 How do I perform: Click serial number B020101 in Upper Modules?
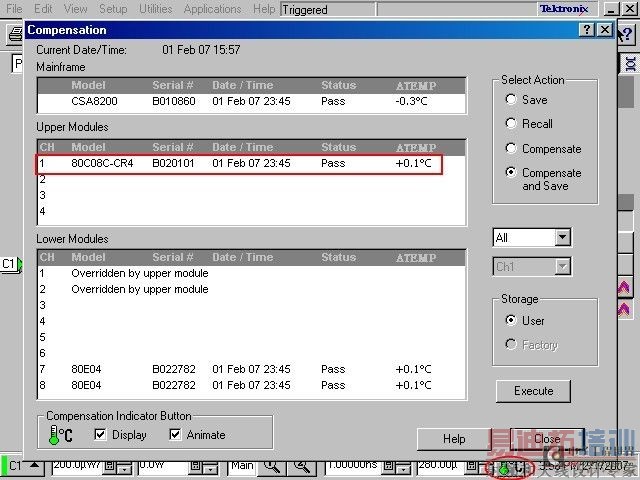click(173, 163)
